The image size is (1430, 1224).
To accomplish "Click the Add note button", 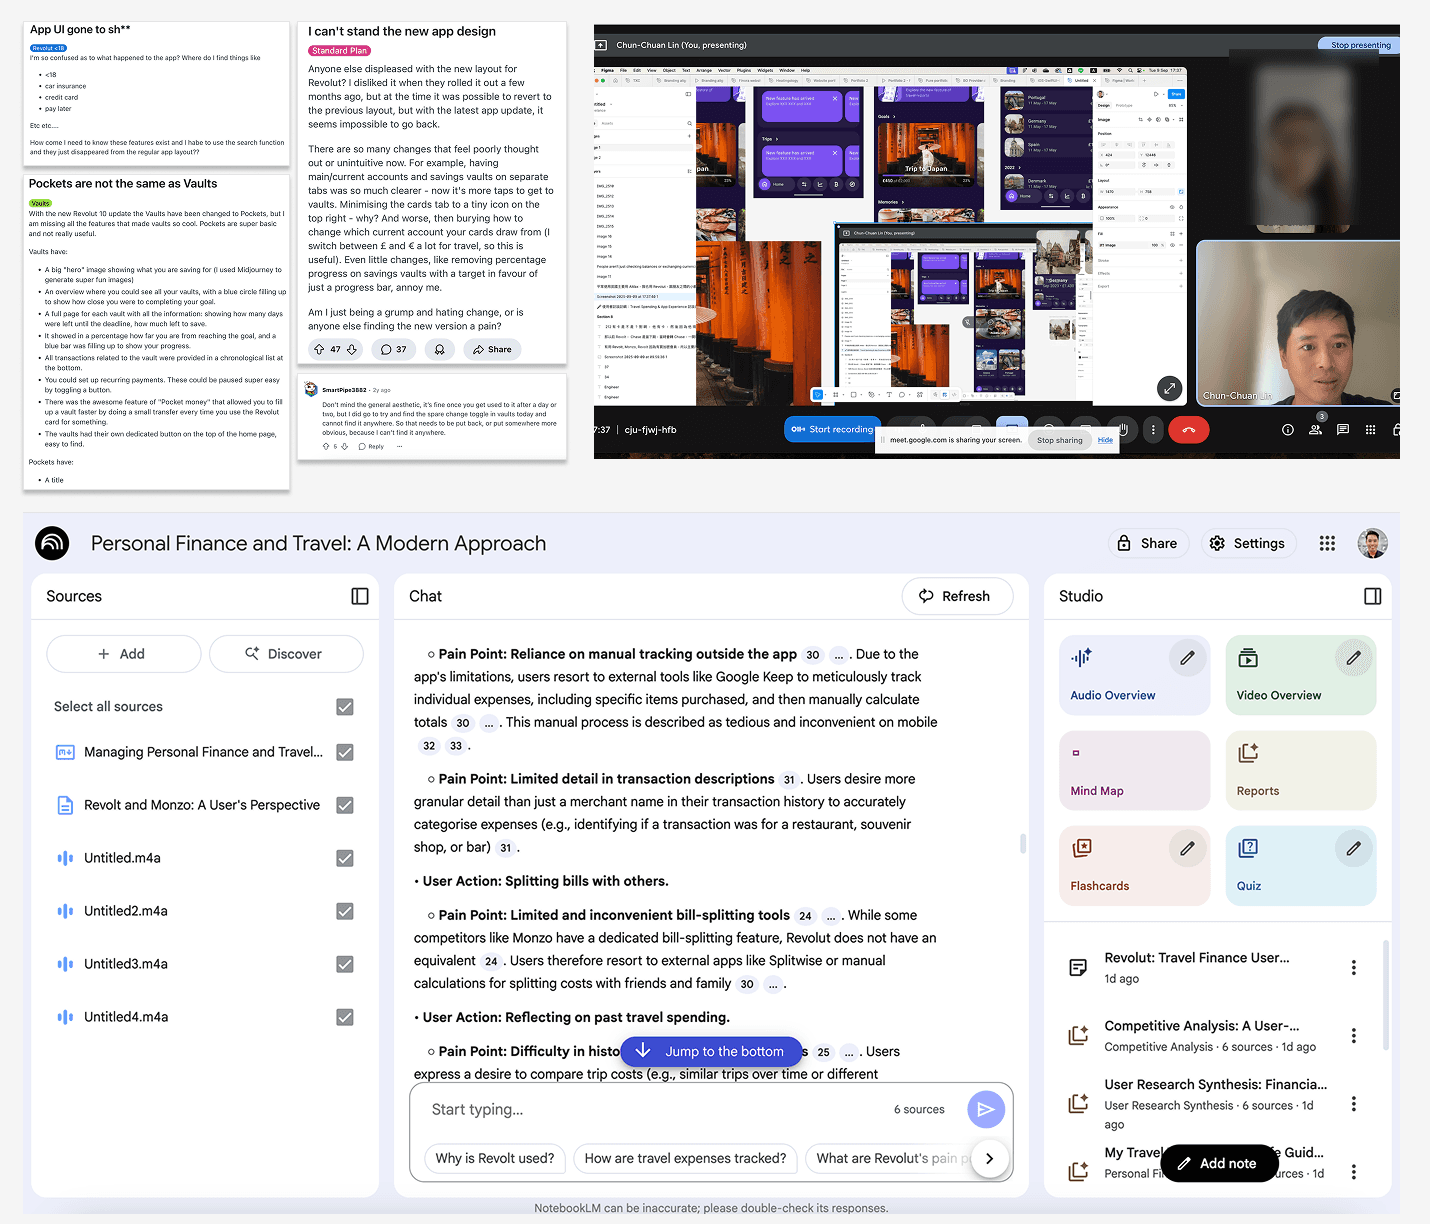I will point(1219,1163).
